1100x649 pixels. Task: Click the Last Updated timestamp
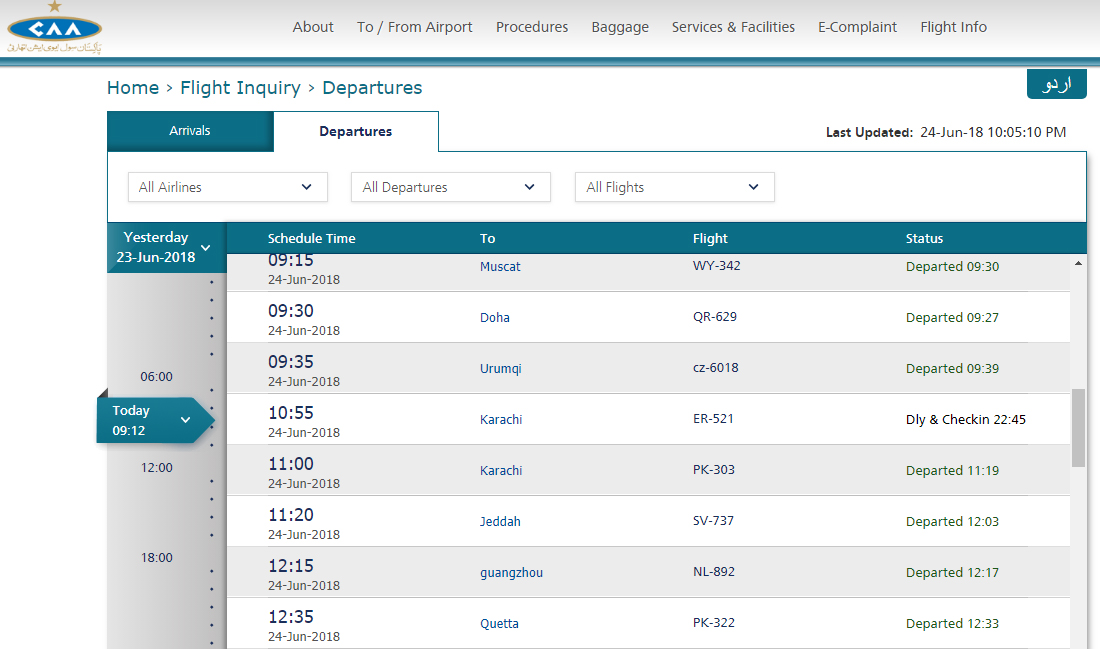click(x=993, y=133)
